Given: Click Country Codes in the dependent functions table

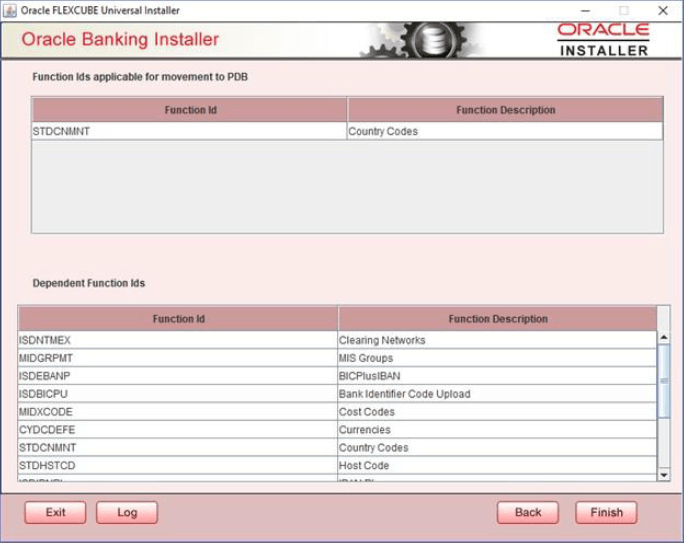Looking at the screenshot, I should [497, 447].
